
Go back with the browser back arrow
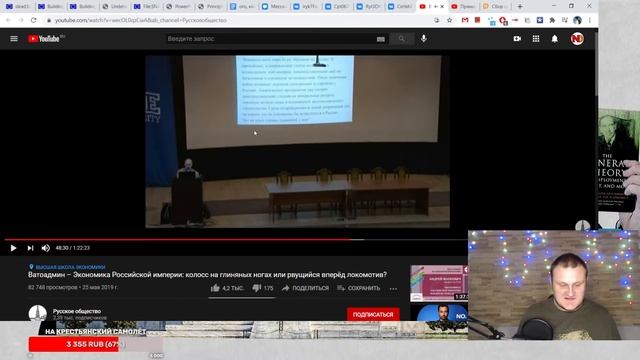pyautogui.click(x=8, y=20)
